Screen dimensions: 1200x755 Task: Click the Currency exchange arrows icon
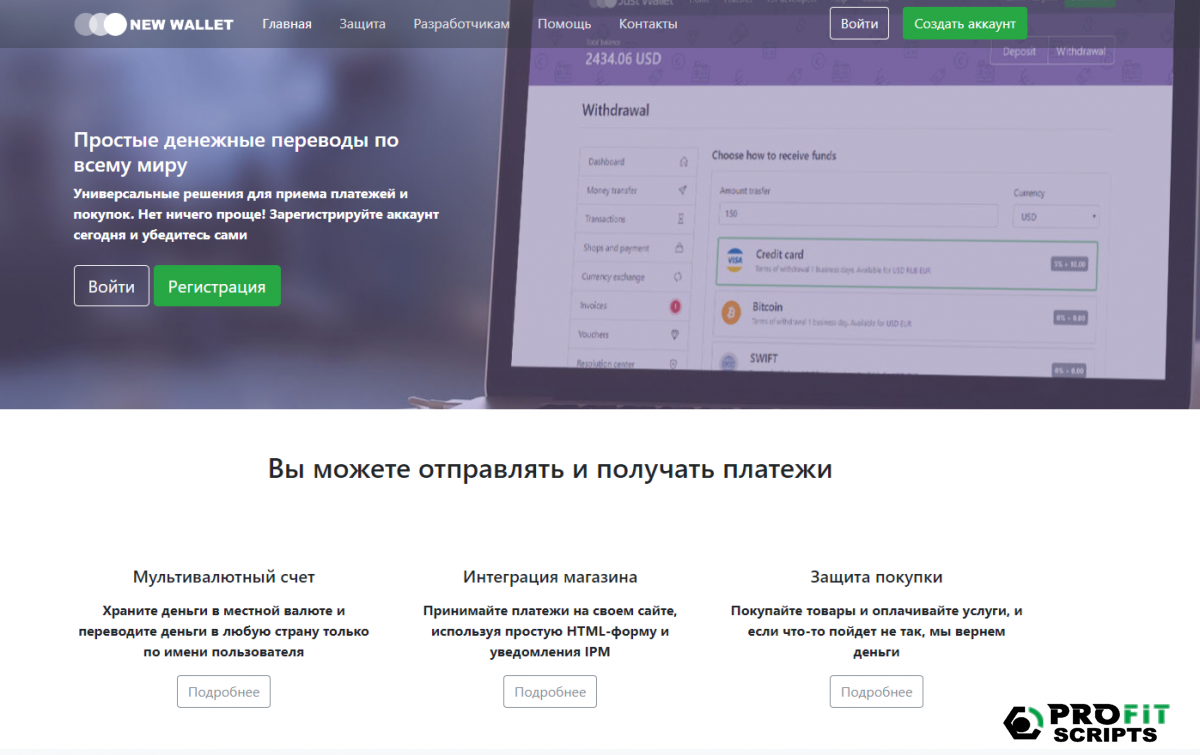click(677, 277)
